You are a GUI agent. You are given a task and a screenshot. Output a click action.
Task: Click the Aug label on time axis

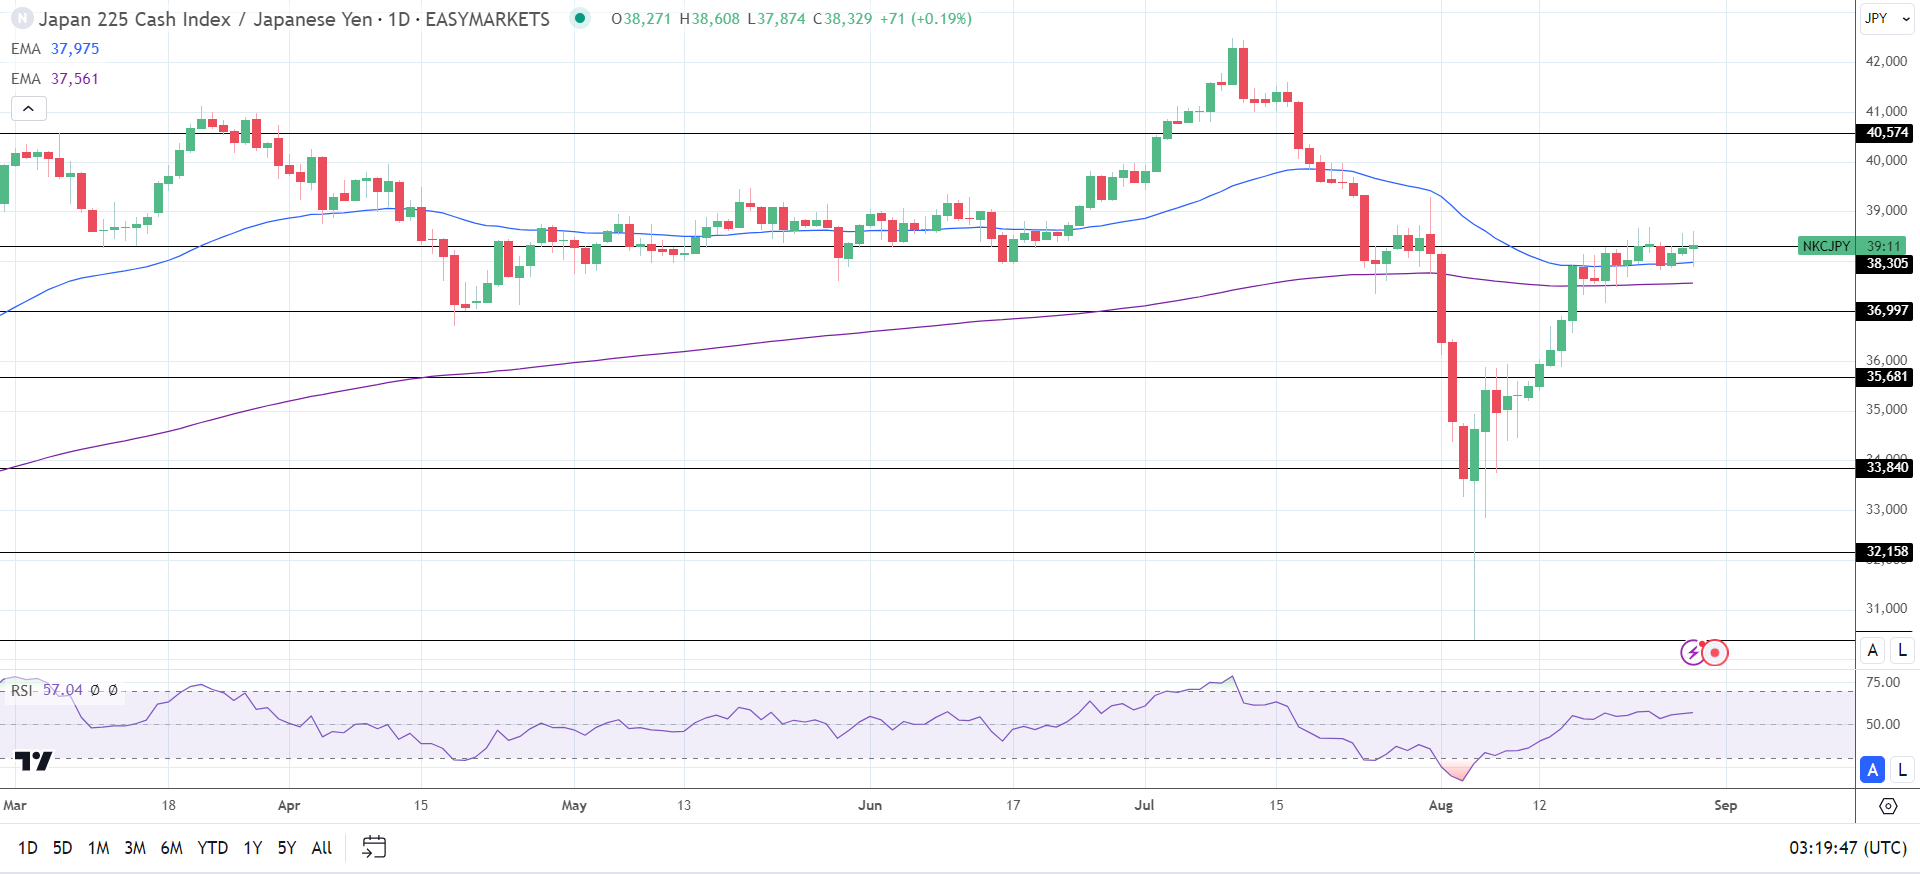1441,805
